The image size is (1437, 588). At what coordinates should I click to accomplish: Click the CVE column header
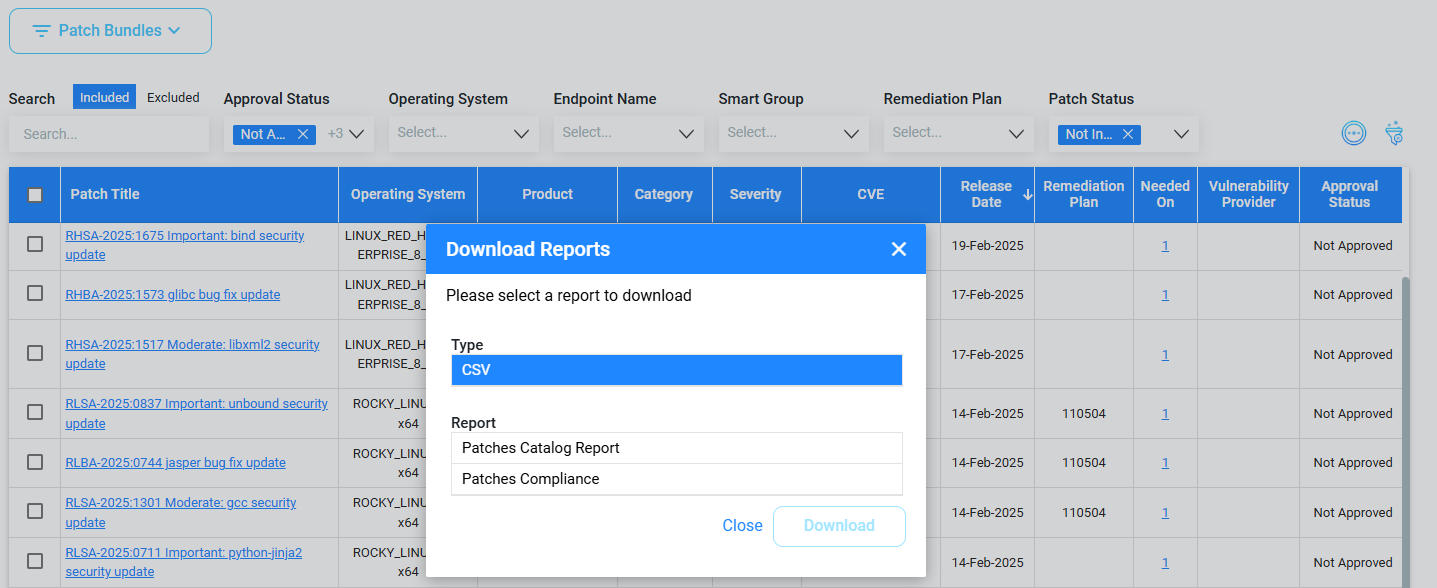[871, 194]
